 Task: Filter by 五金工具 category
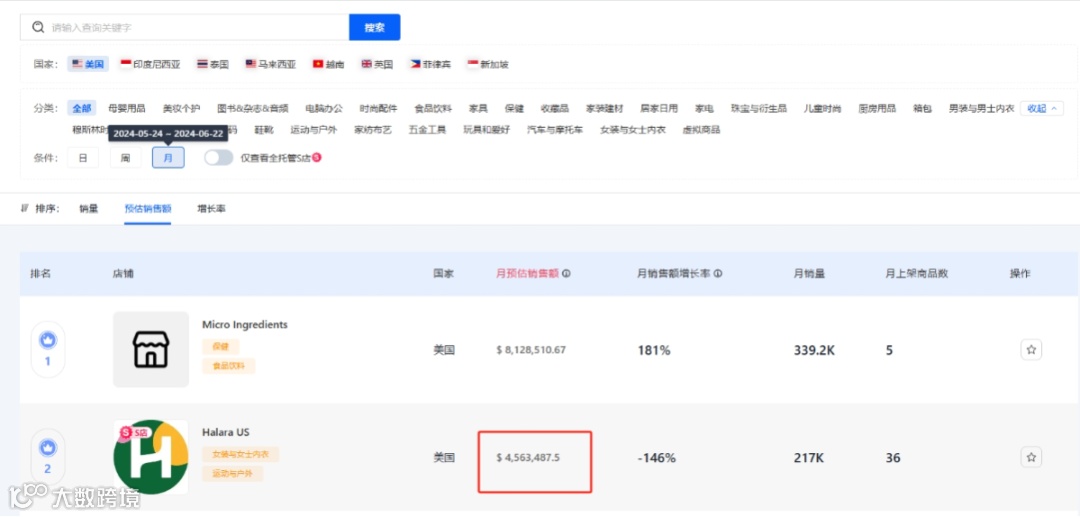427,129
